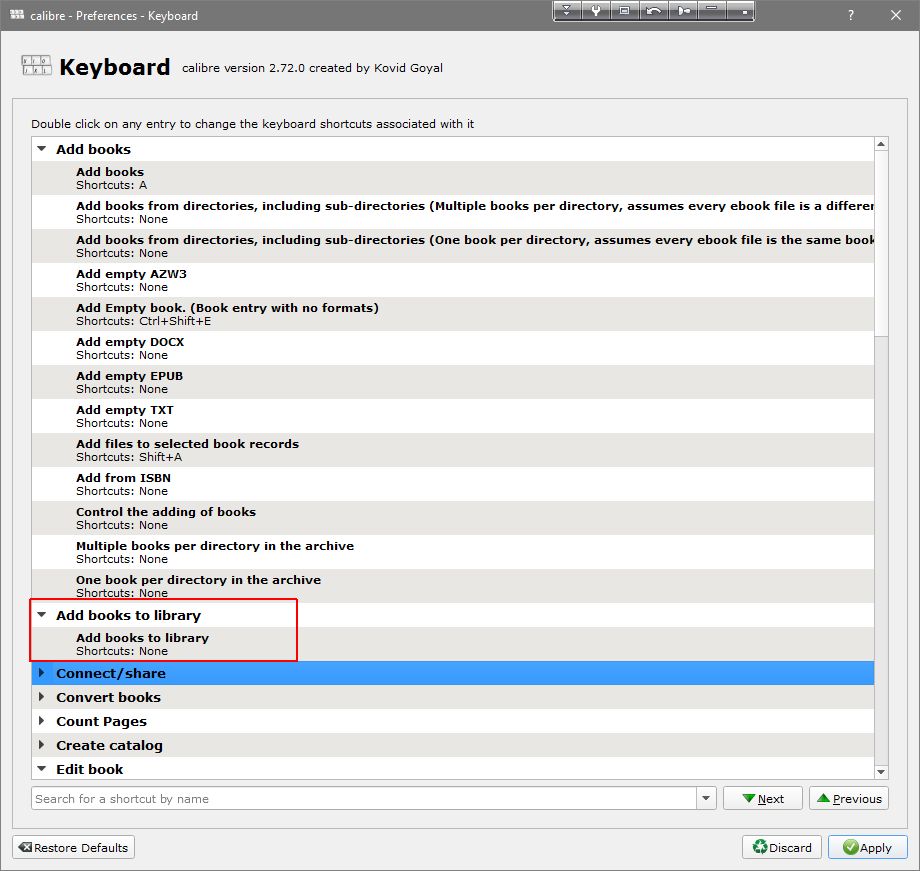Click the undo arrow in top toolbar
Image resolution: width=920 pixels, height=871 pixels.
point(654,11)
